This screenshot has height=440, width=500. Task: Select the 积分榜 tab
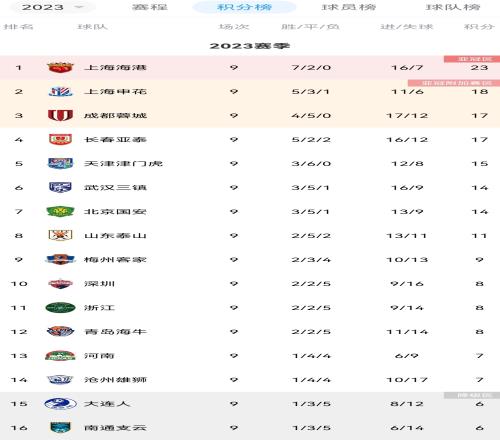point(244,7)
